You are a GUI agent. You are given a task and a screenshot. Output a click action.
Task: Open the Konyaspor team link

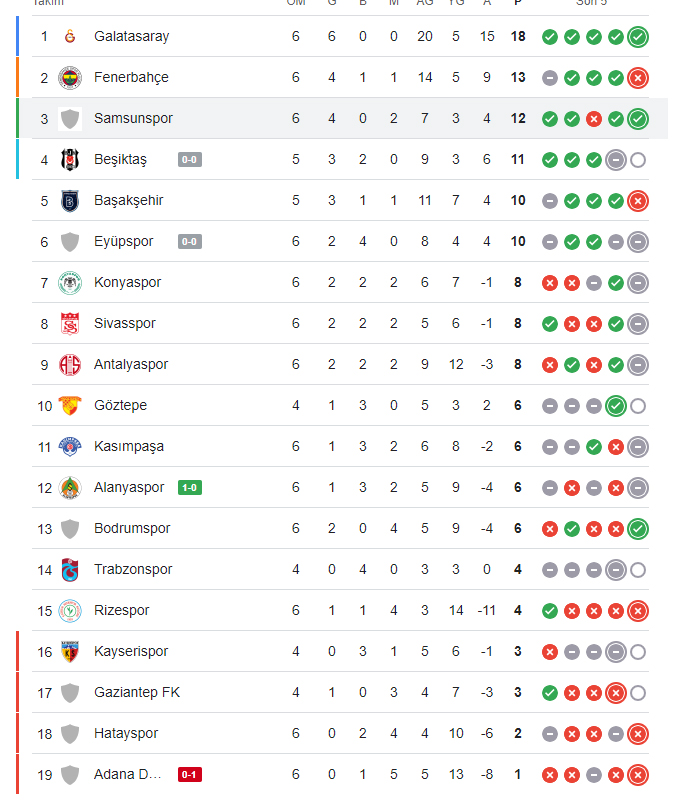pyautogui.click(x=128, y=282)
